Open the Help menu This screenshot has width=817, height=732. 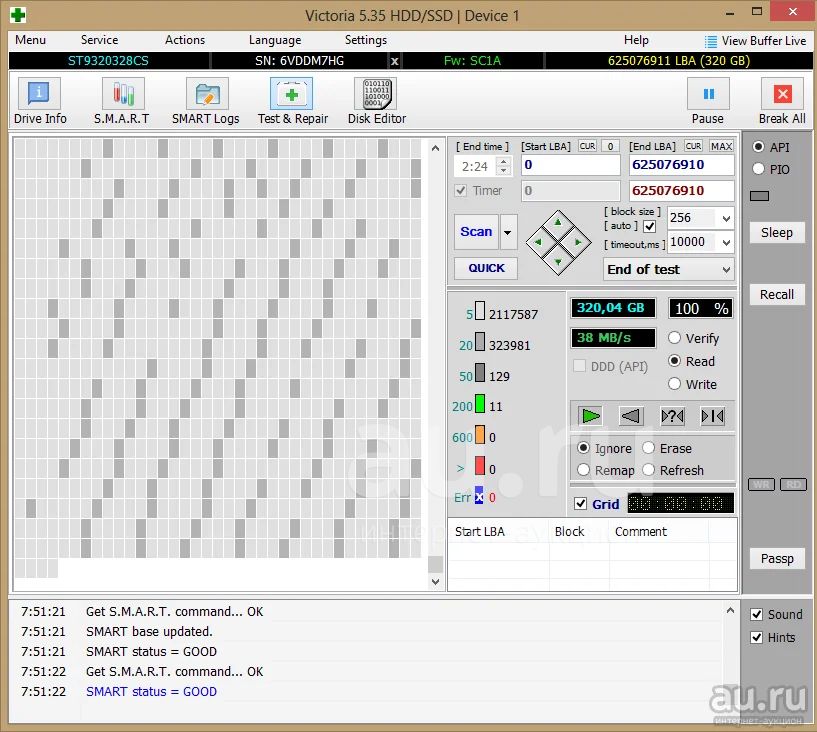636,40
